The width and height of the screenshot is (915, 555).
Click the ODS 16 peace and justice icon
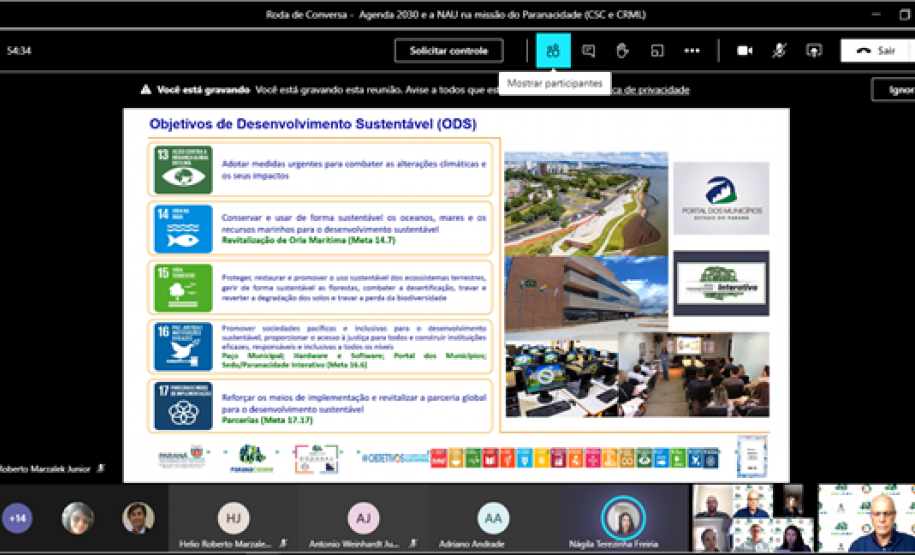[183, 347]
